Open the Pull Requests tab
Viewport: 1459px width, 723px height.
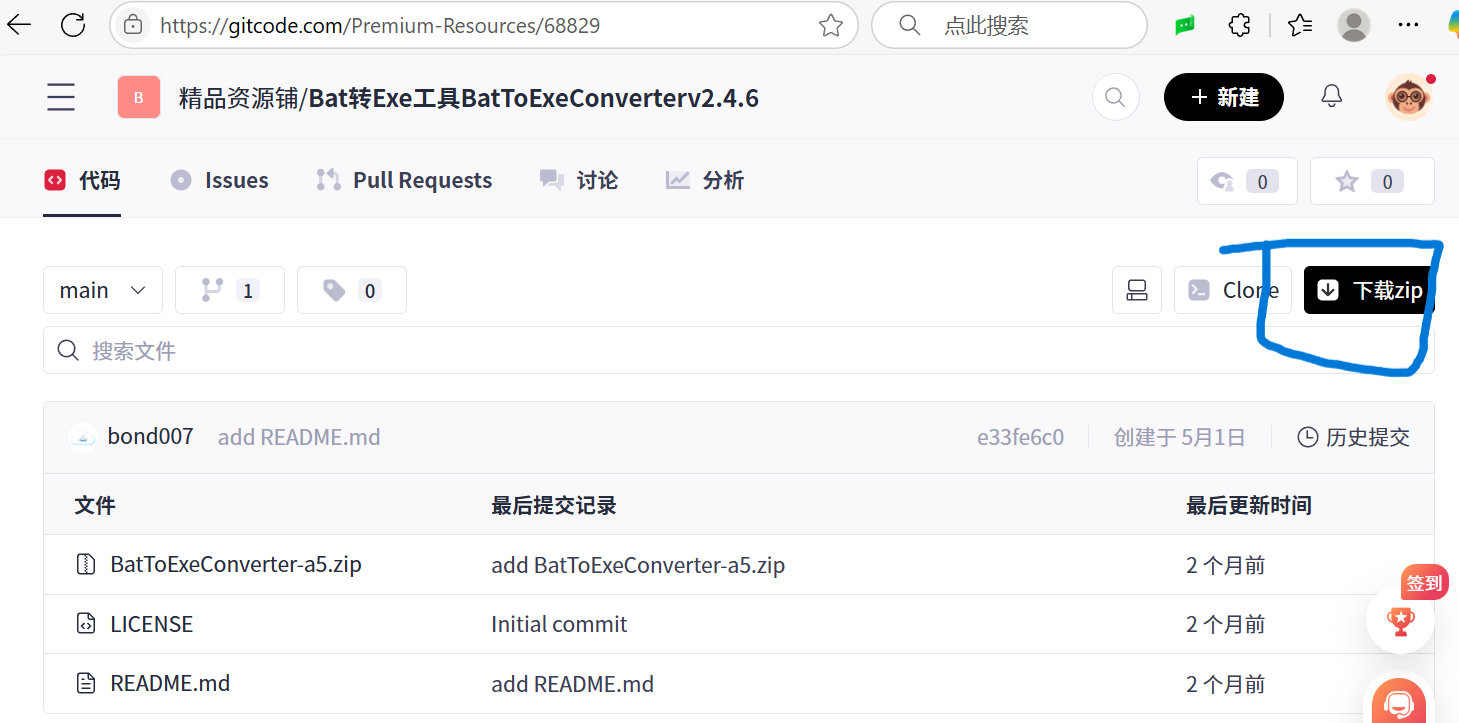coord(404,180)
